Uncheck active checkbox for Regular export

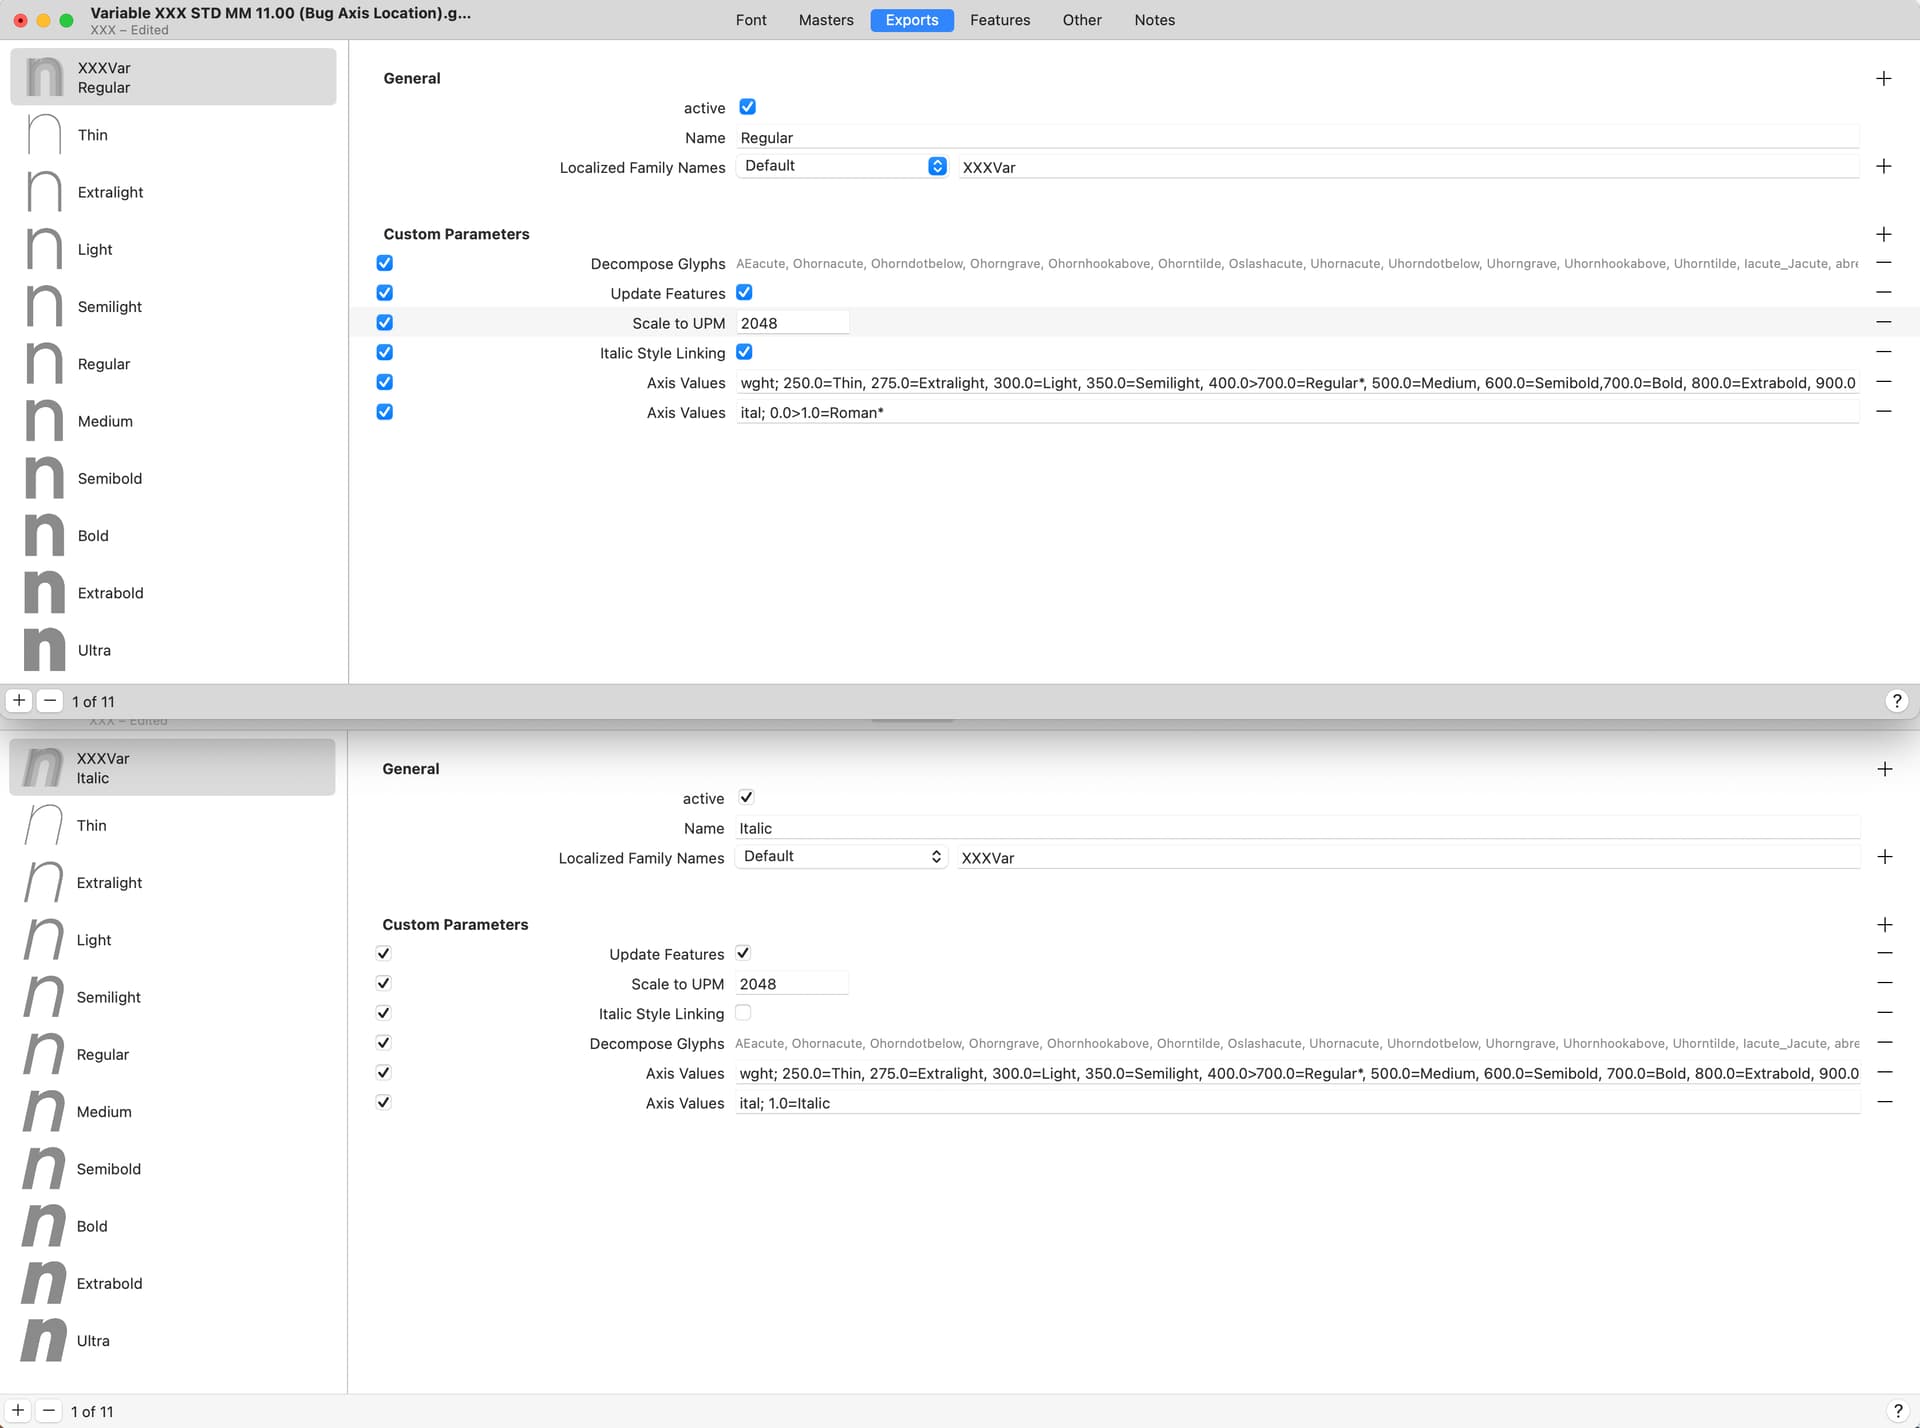(x=747, y=107)
